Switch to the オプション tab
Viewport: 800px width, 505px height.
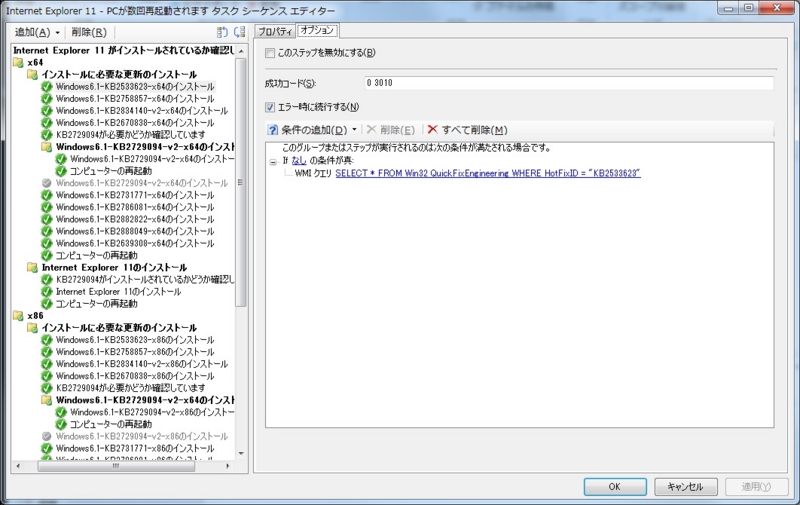[x=317, y=31]
